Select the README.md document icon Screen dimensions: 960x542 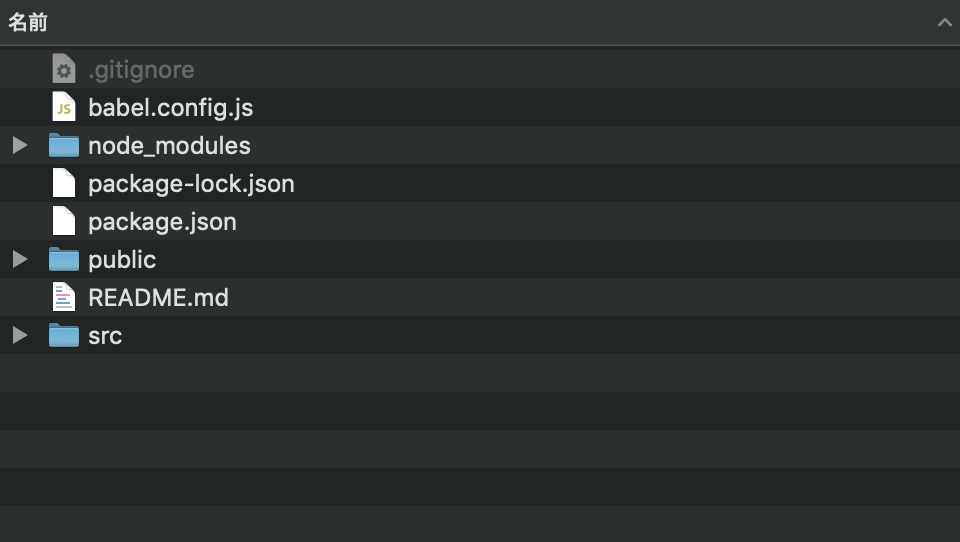tap(64, 296)
